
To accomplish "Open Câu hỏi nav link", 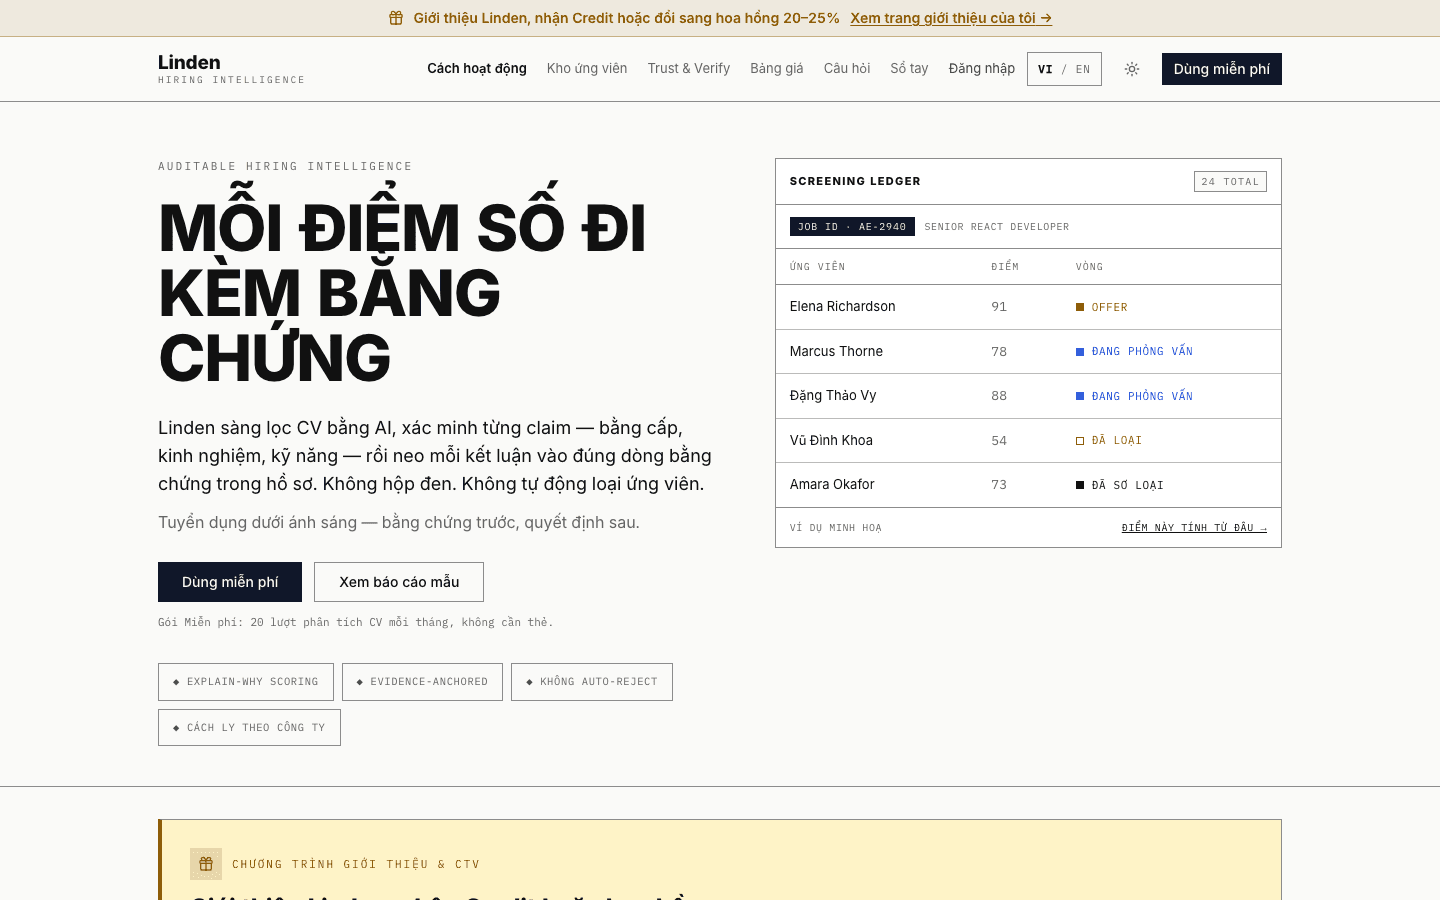I will (x=847, y=69).
